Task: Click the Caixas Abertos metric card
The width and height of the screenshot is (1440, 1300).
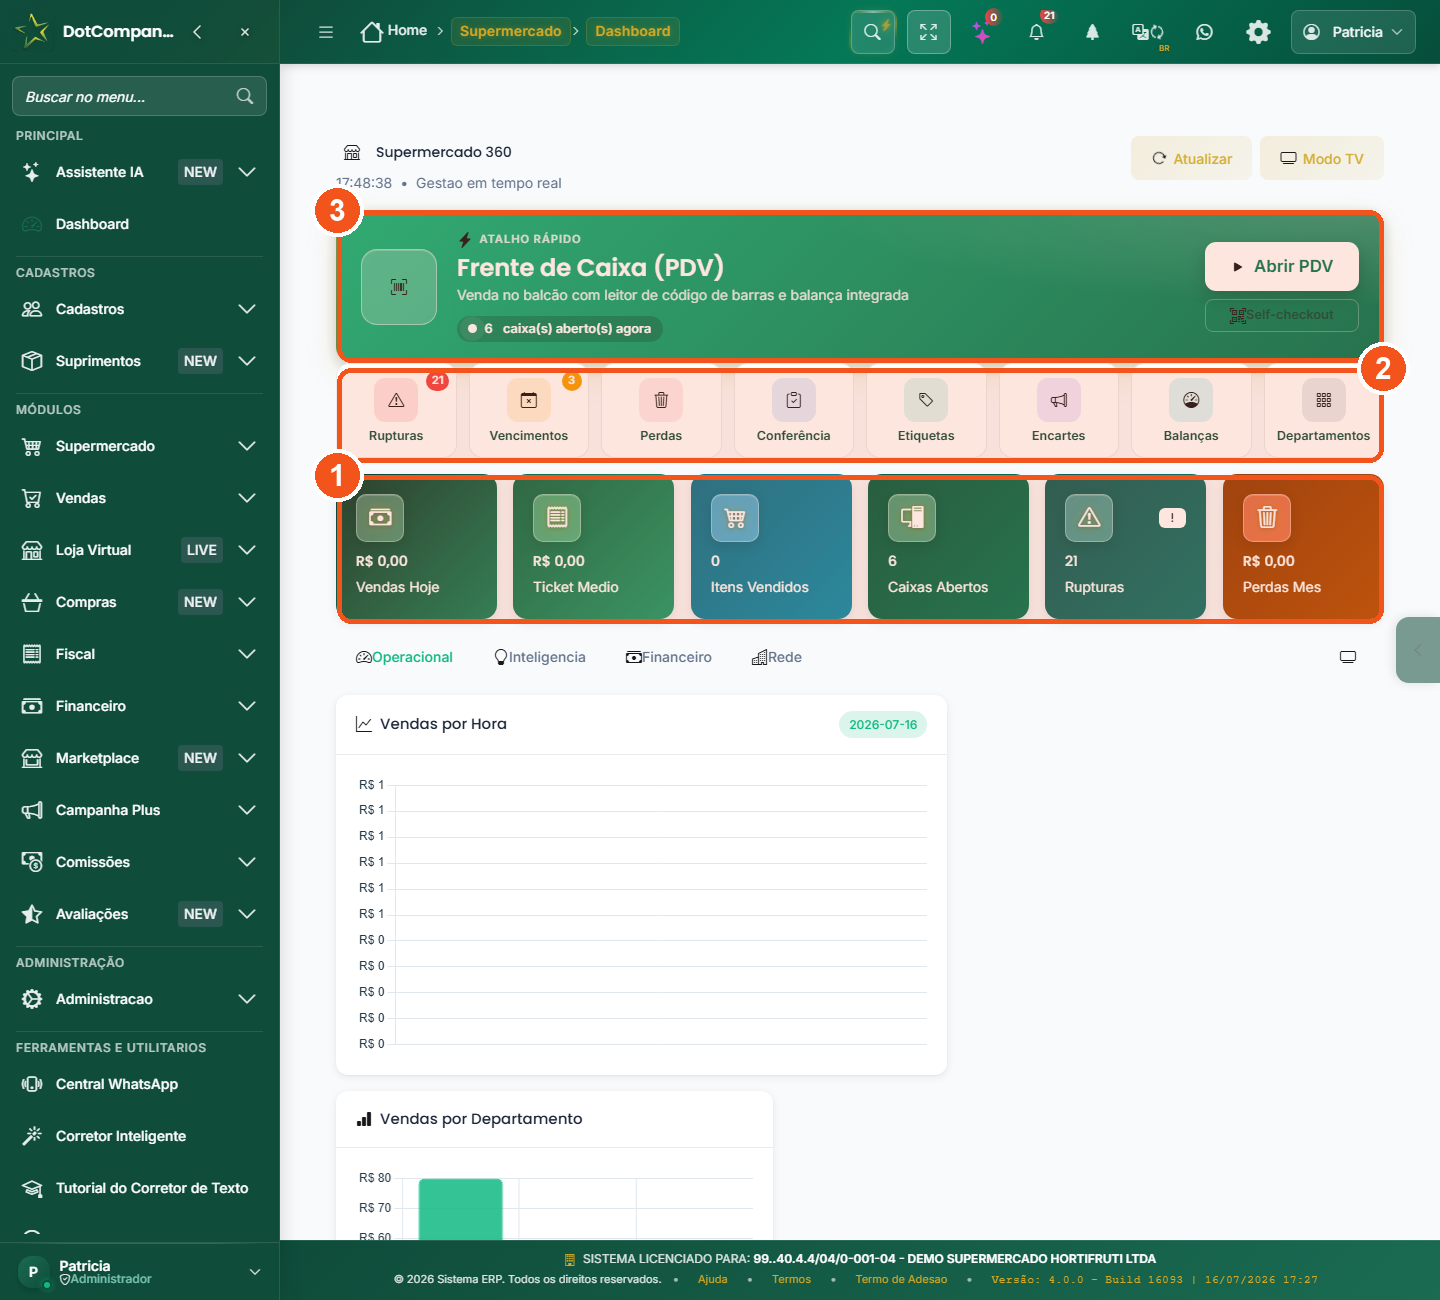Action: pos(948,548)
